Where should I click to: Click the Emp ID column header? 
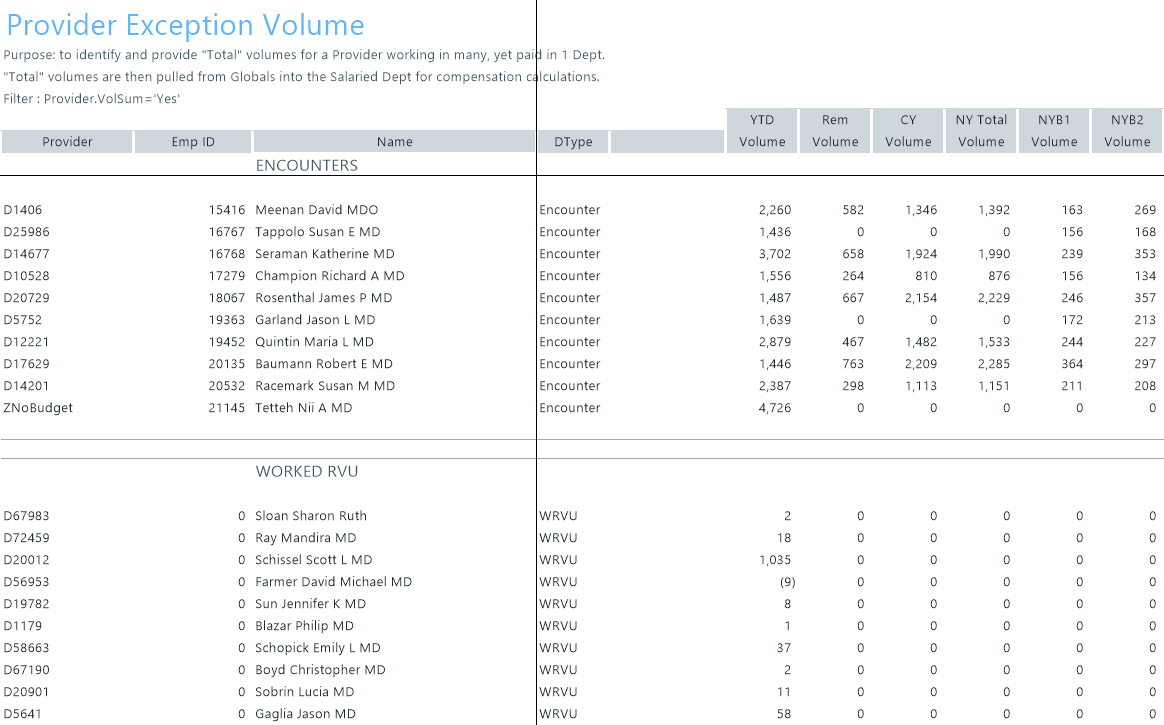[193, 142]
